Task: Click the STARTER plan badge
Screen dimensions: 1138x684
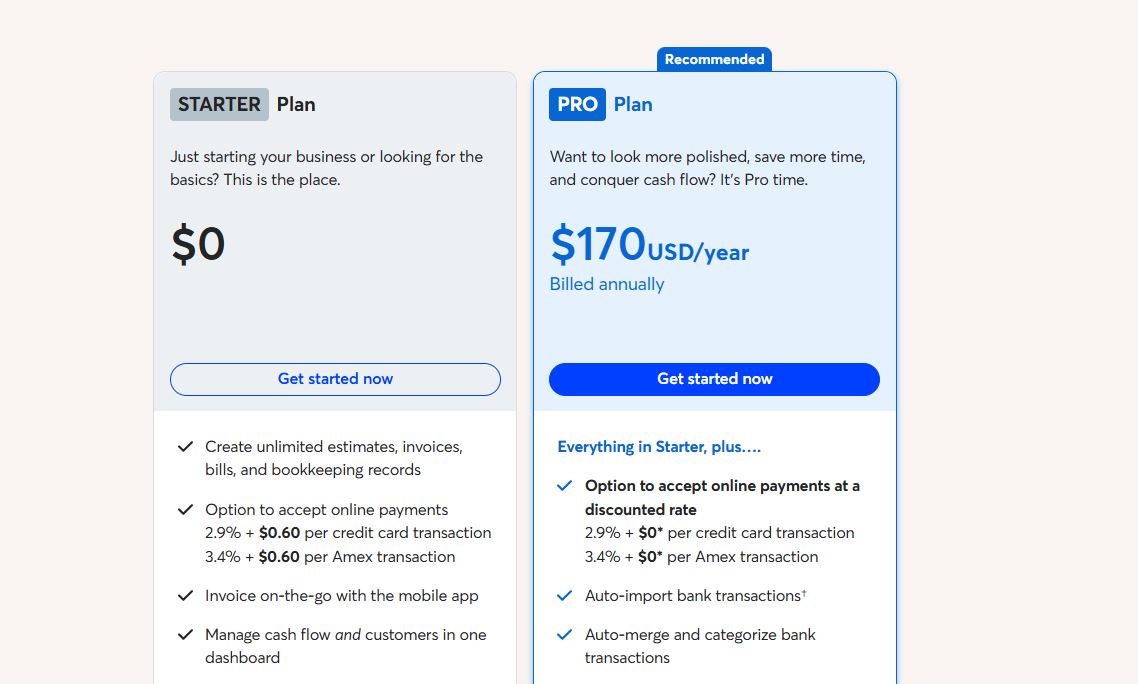Action: point(219,104)
